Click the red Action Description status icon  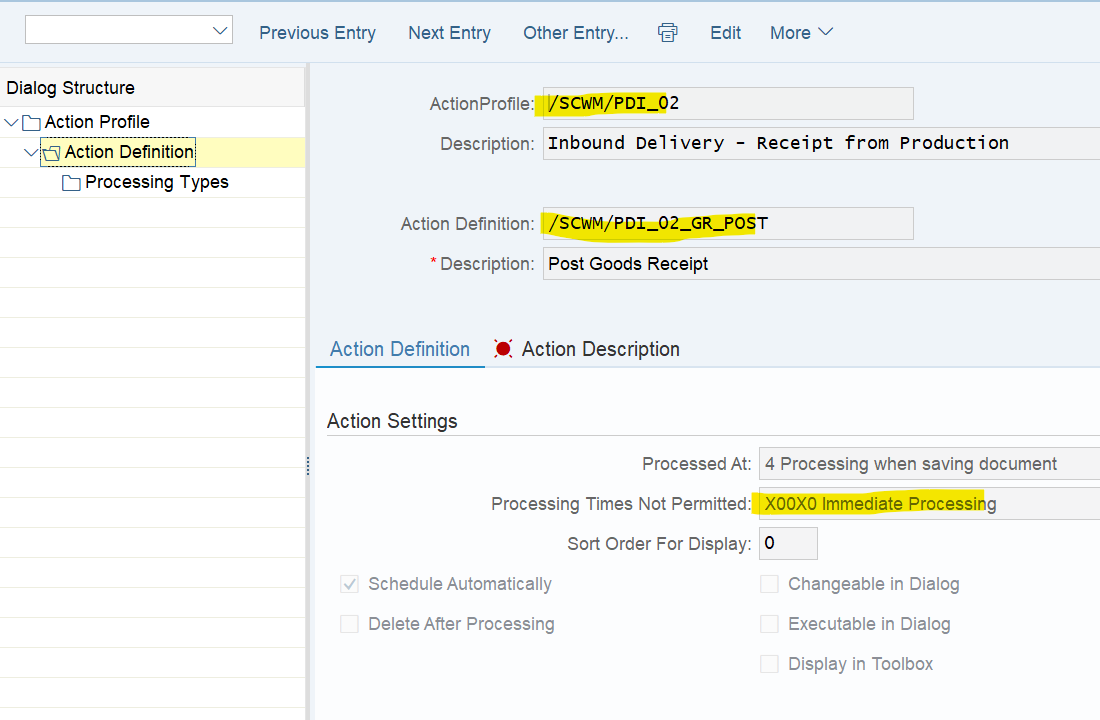point(503,349)
